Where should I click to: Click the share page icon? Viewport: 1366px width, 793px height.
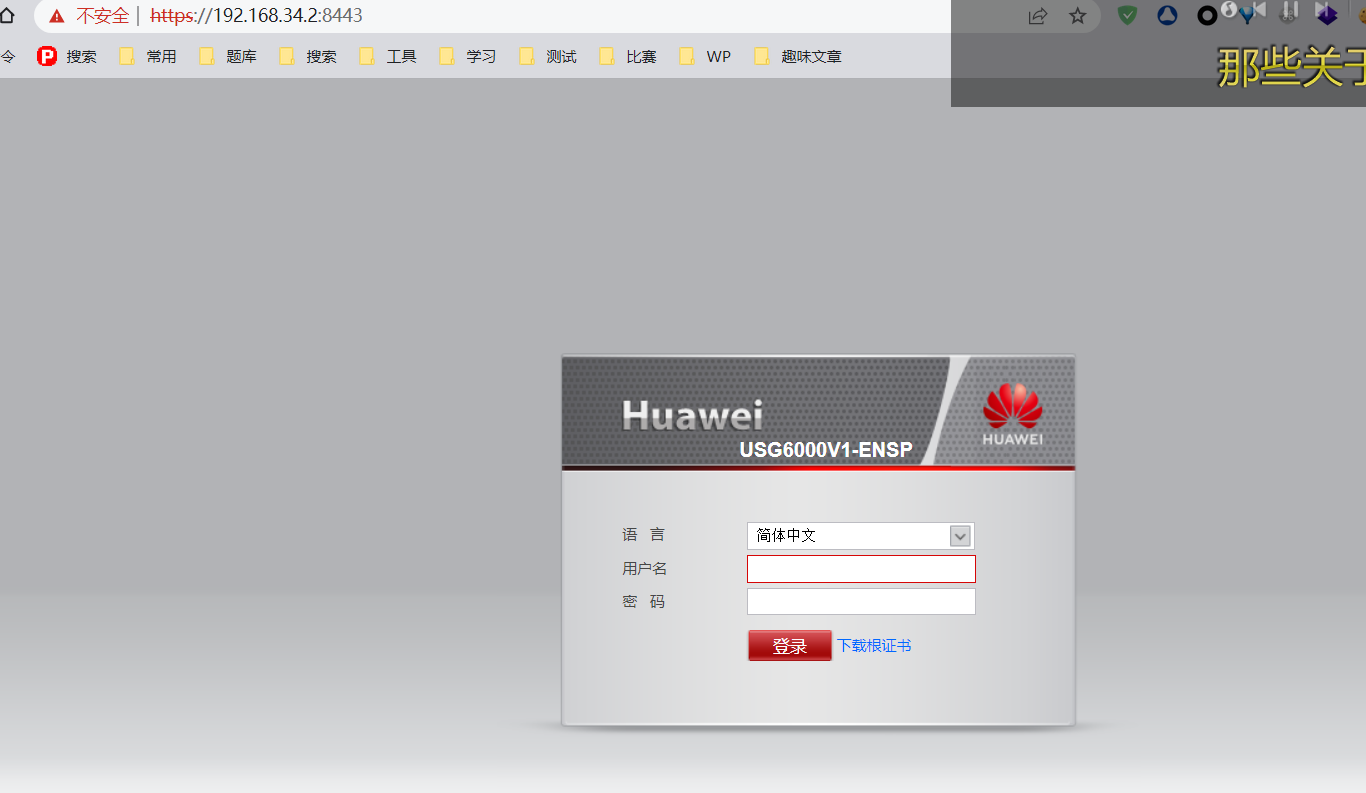coord(1038,16)
